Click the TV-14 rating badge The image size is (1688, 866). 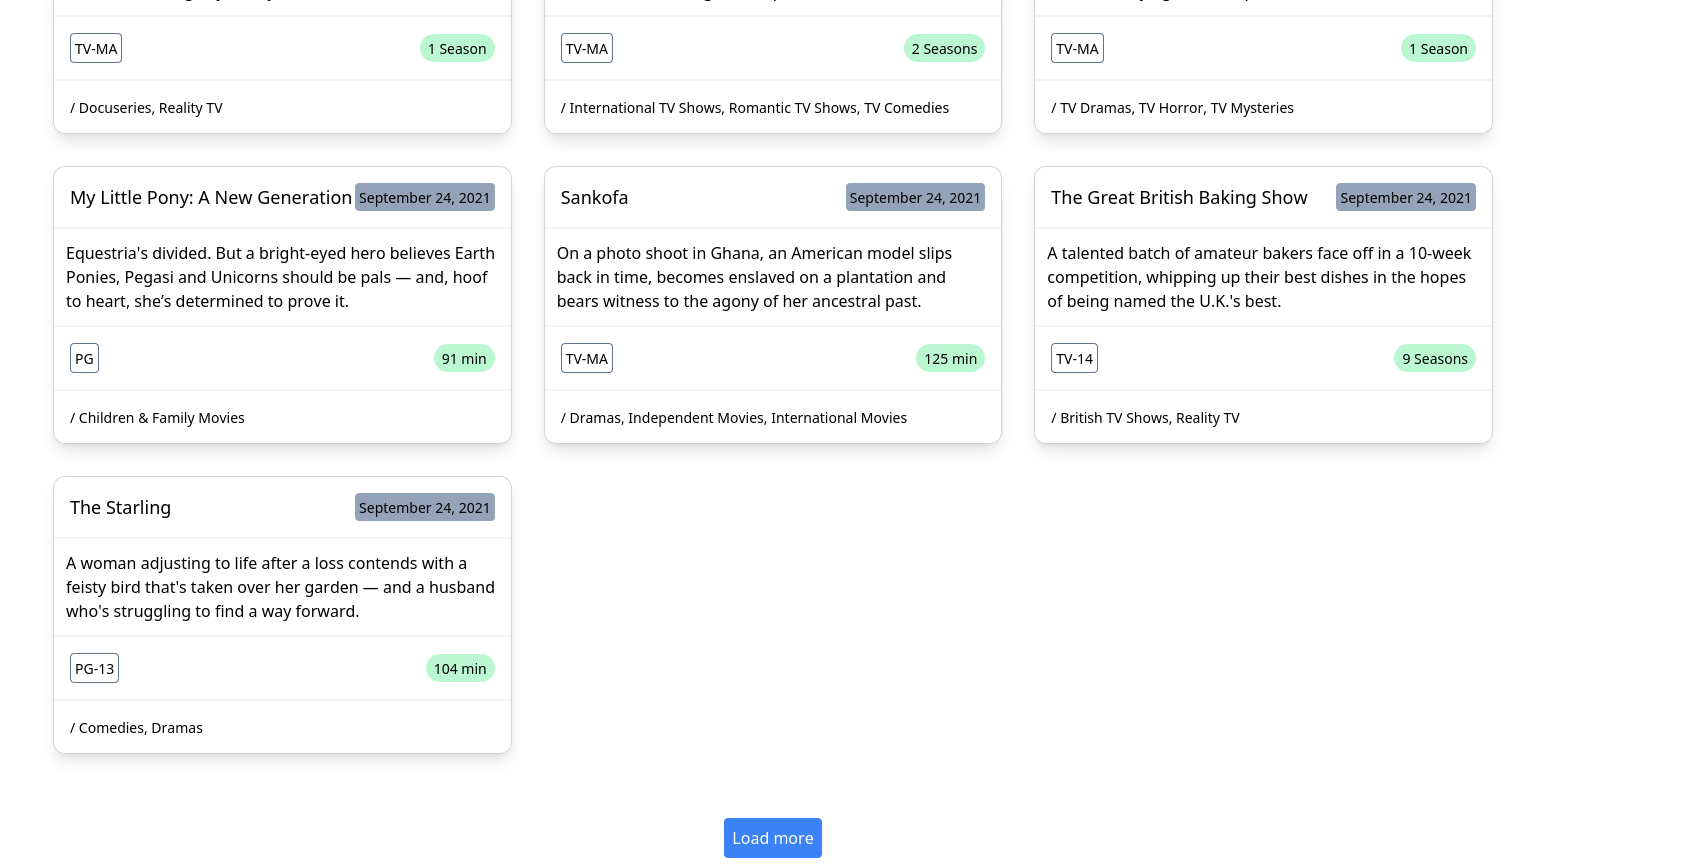[1075, 358]
